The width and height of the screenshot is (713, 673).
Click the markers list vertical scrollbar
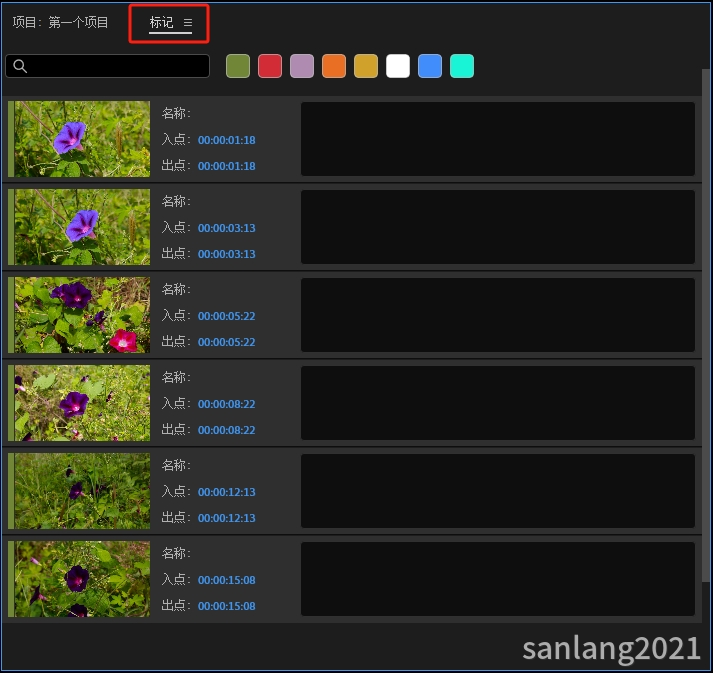click(x=706, y=325)
